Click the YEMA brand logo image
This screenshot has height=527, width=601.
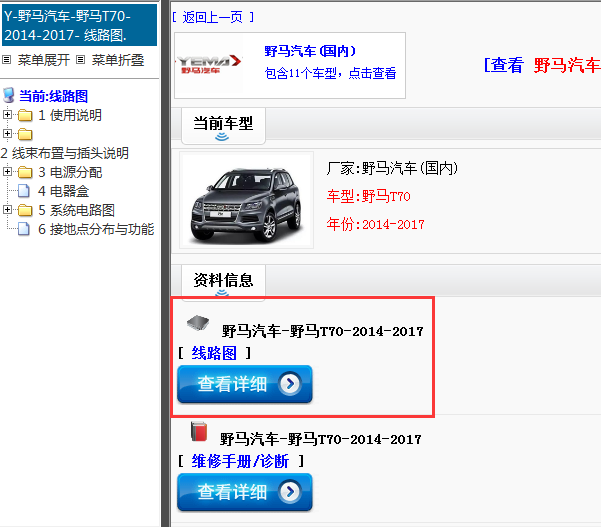[x=209, y=64]
